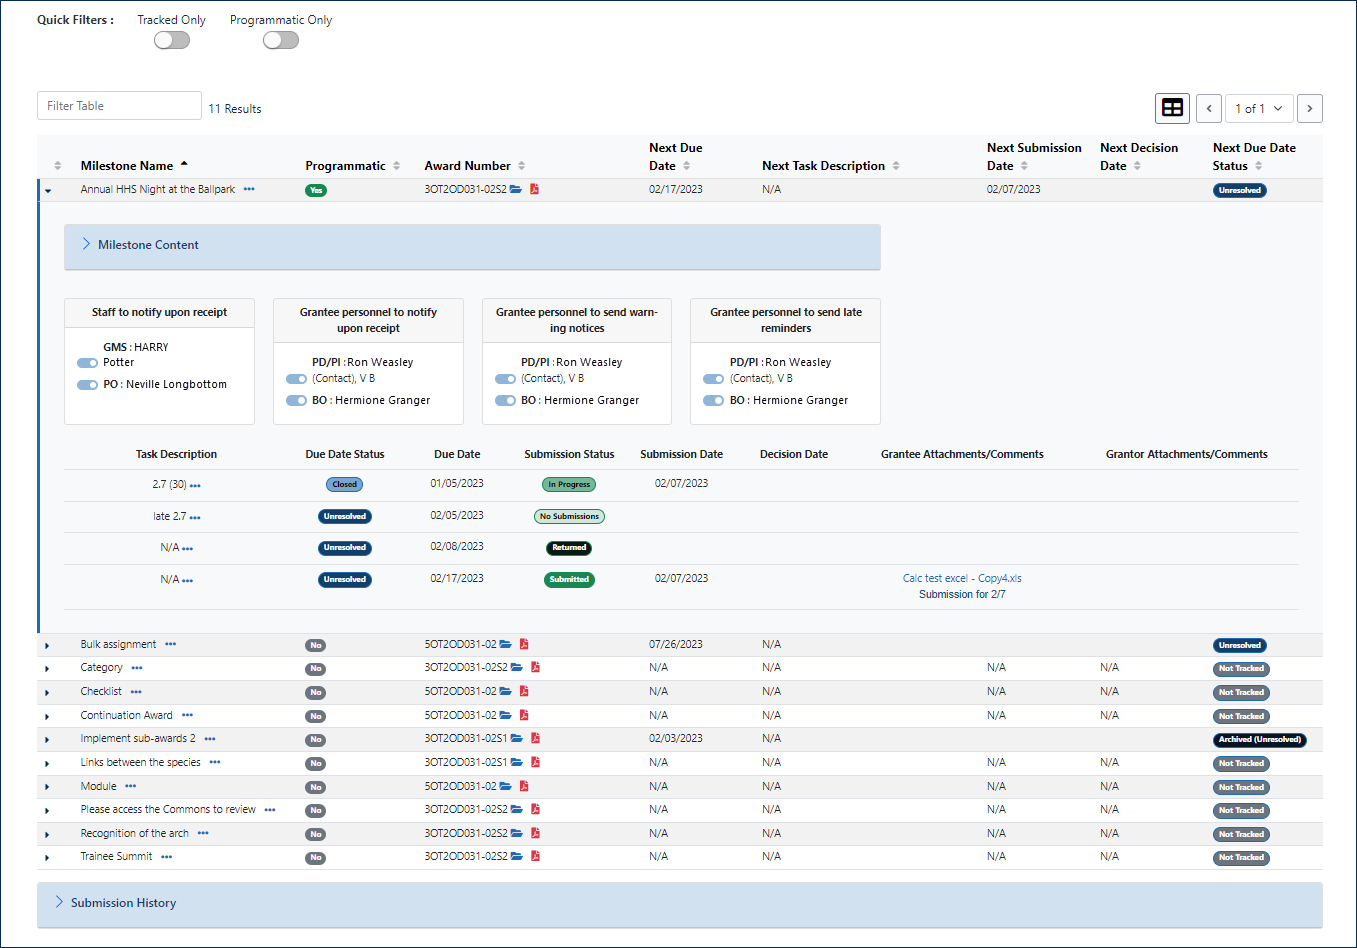Open PDF icon in Module row

click(524, 786)
